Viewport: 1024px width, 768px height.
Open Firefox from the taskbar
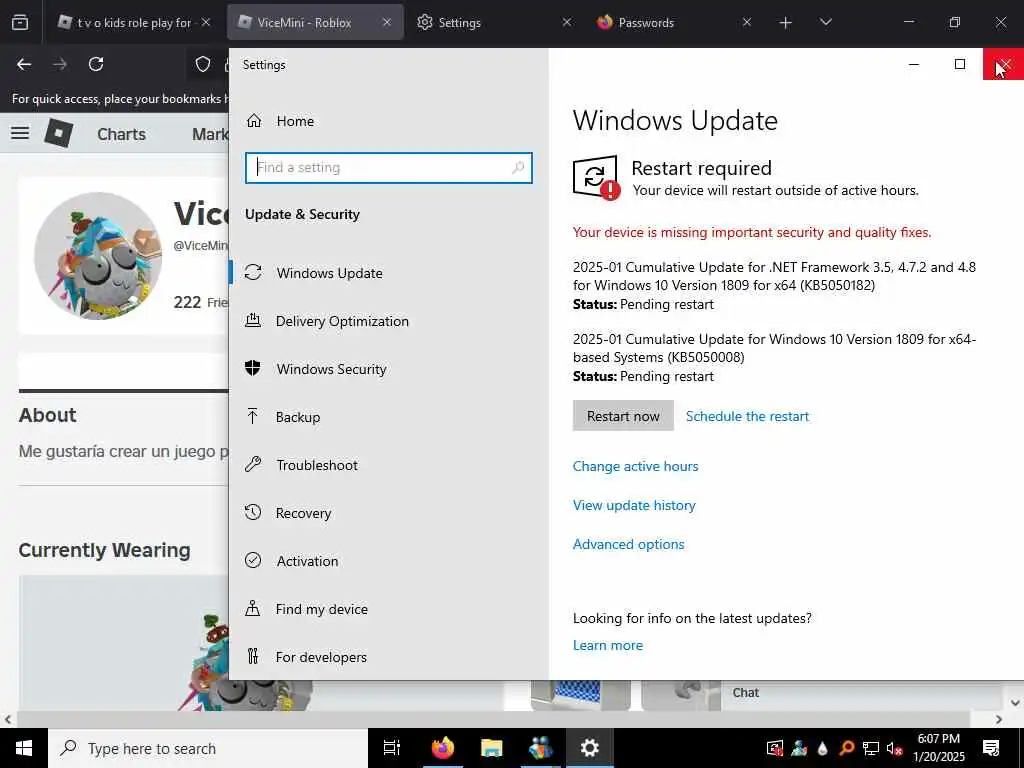[x=442, y=748]
